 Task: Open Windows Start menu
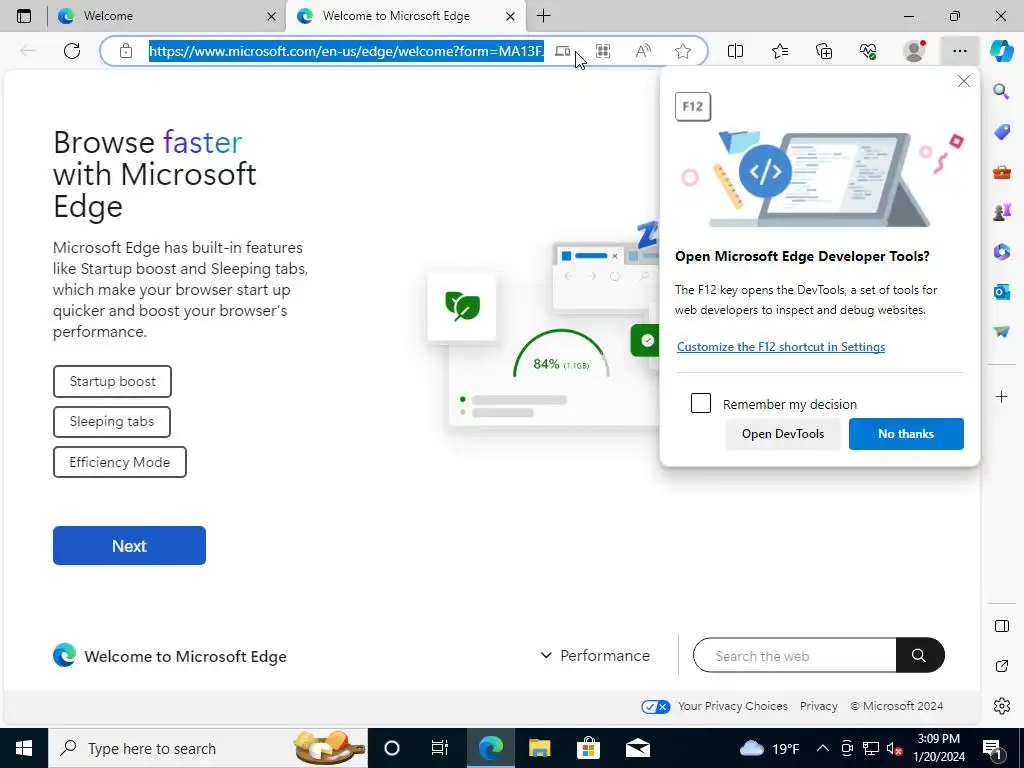point(24,748)
